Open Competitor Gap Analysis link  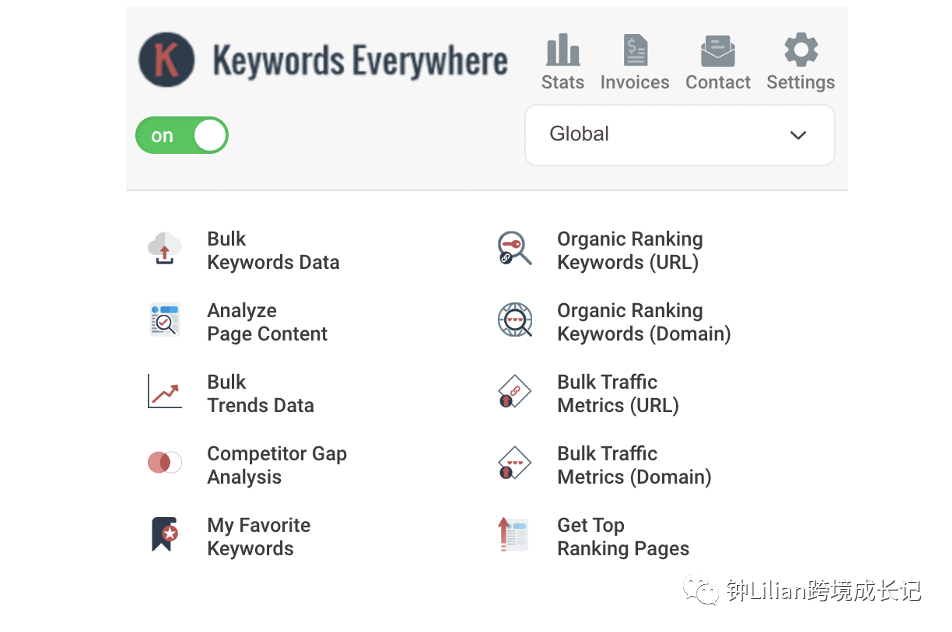click(x=277, y=466)
